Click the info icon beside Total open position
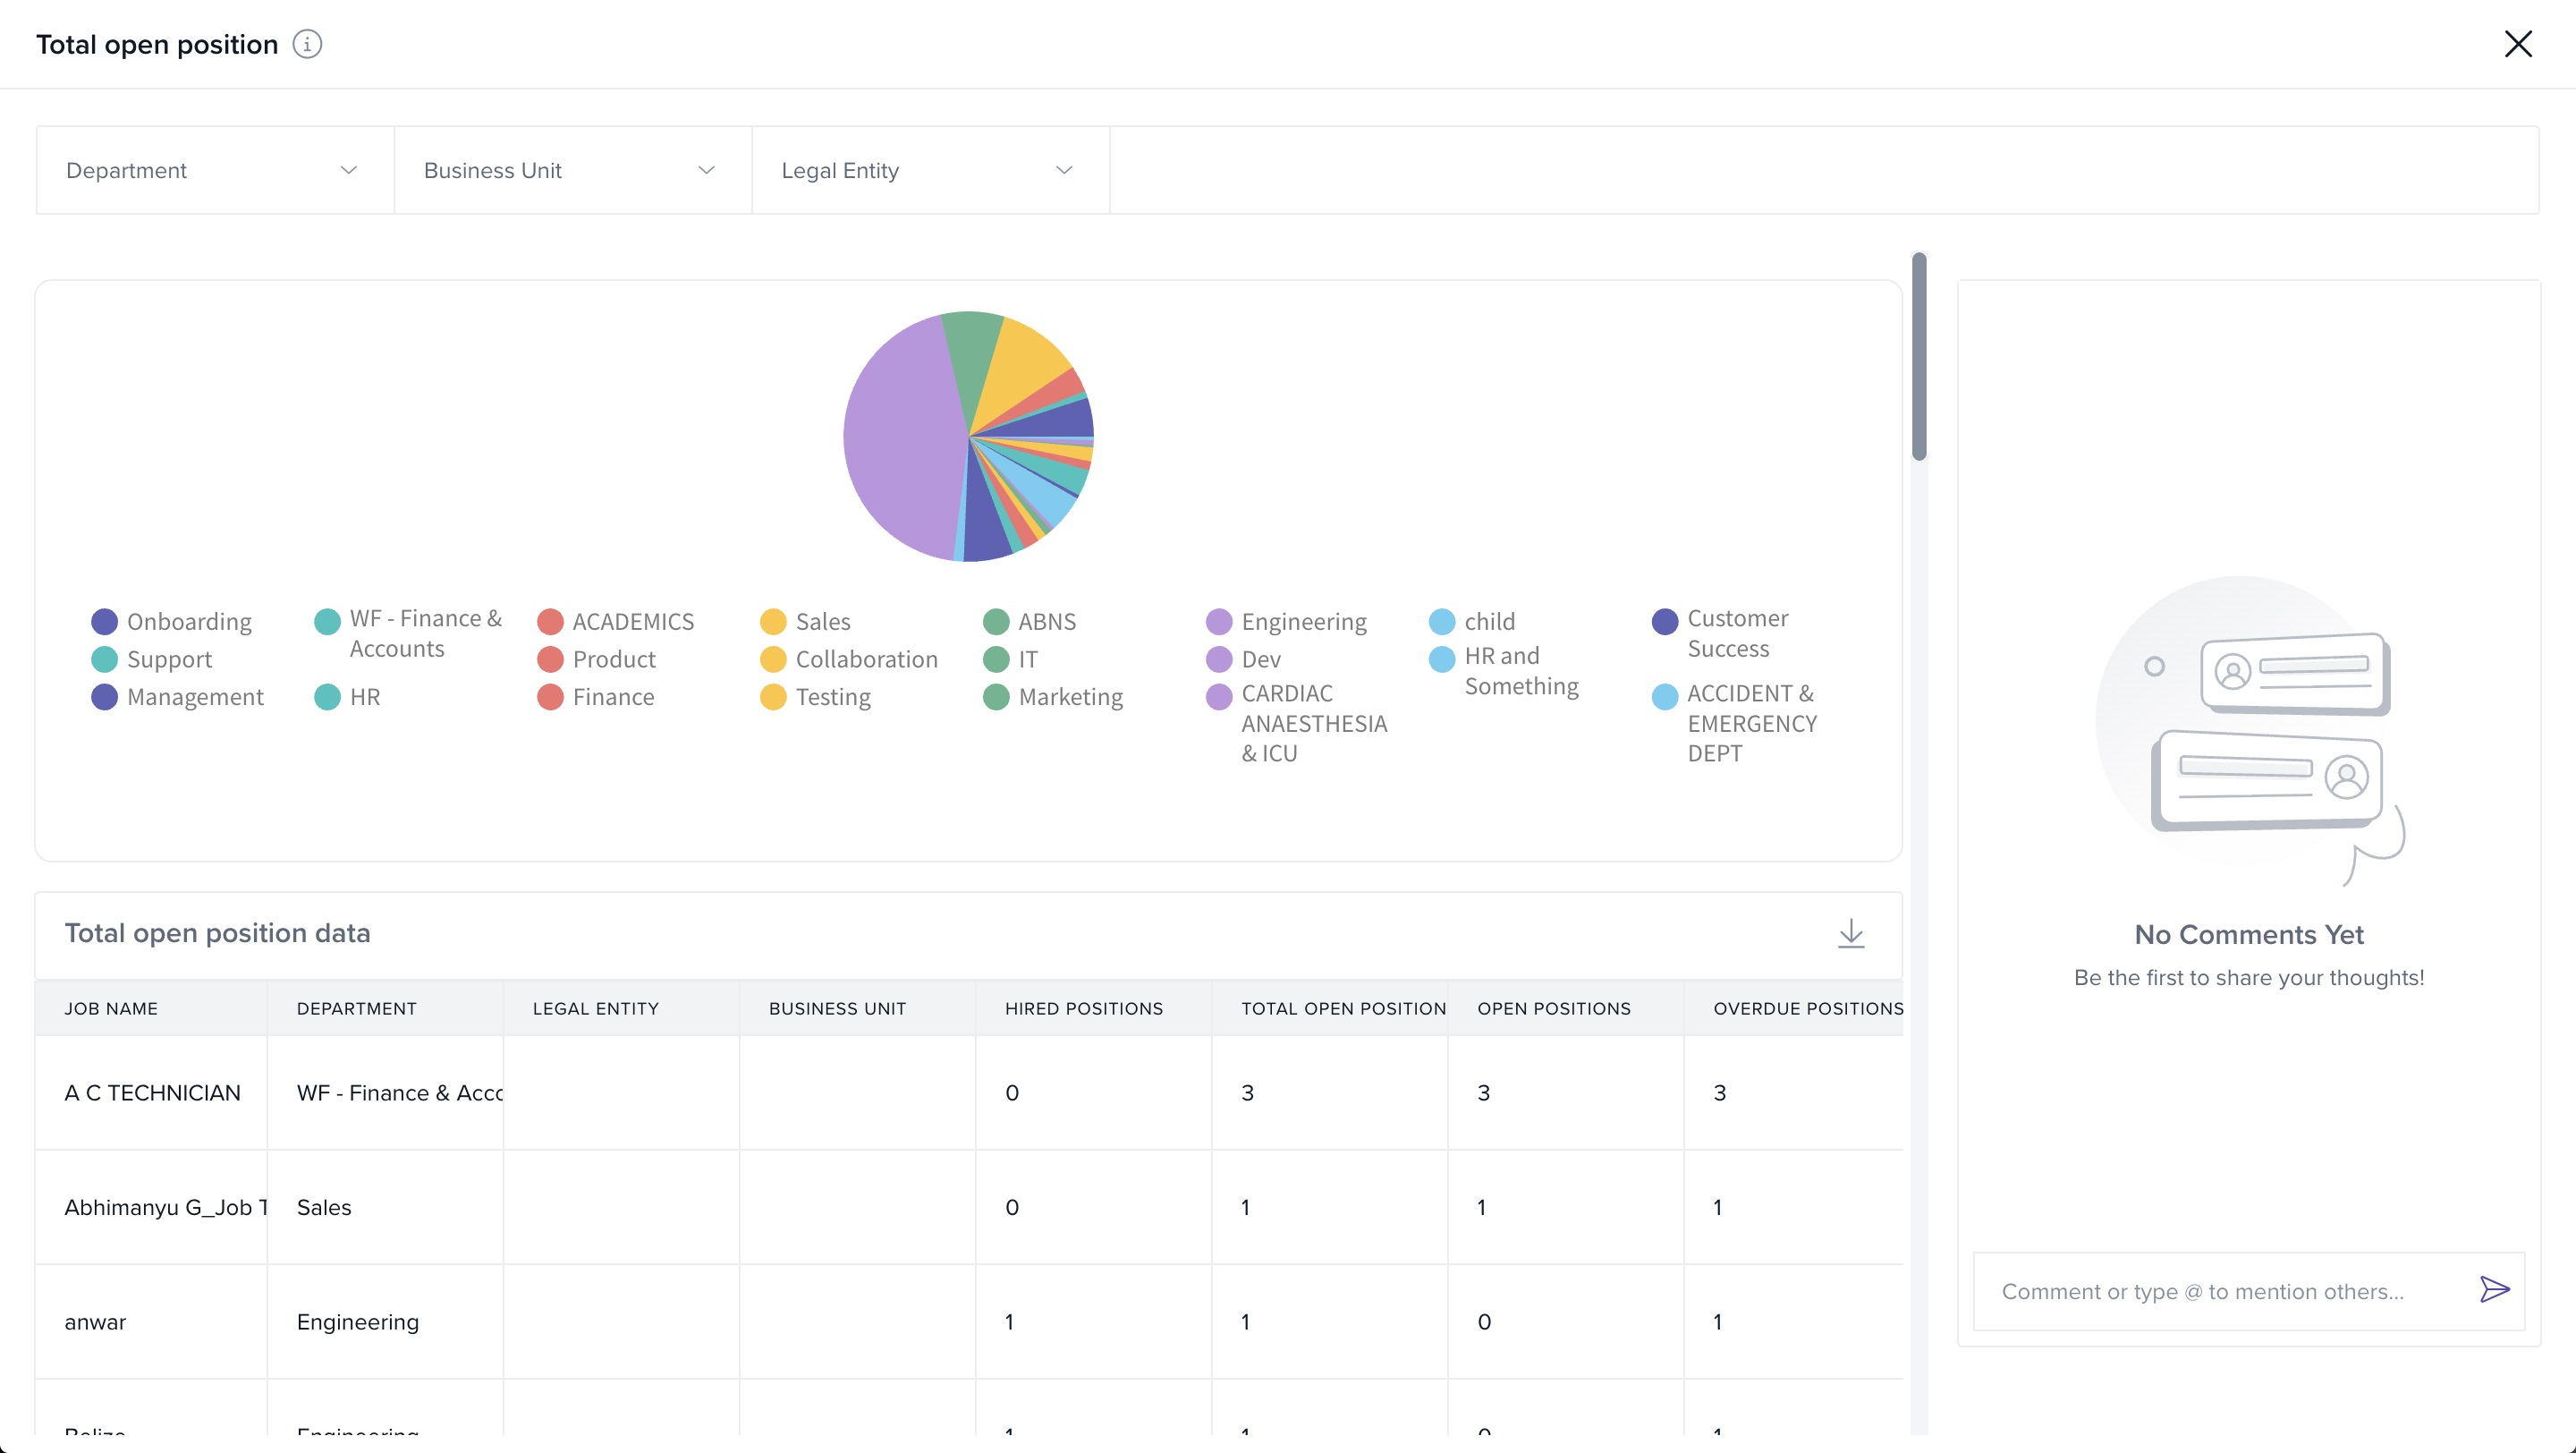This screenshot has height=1453, width=2576. 307,44
